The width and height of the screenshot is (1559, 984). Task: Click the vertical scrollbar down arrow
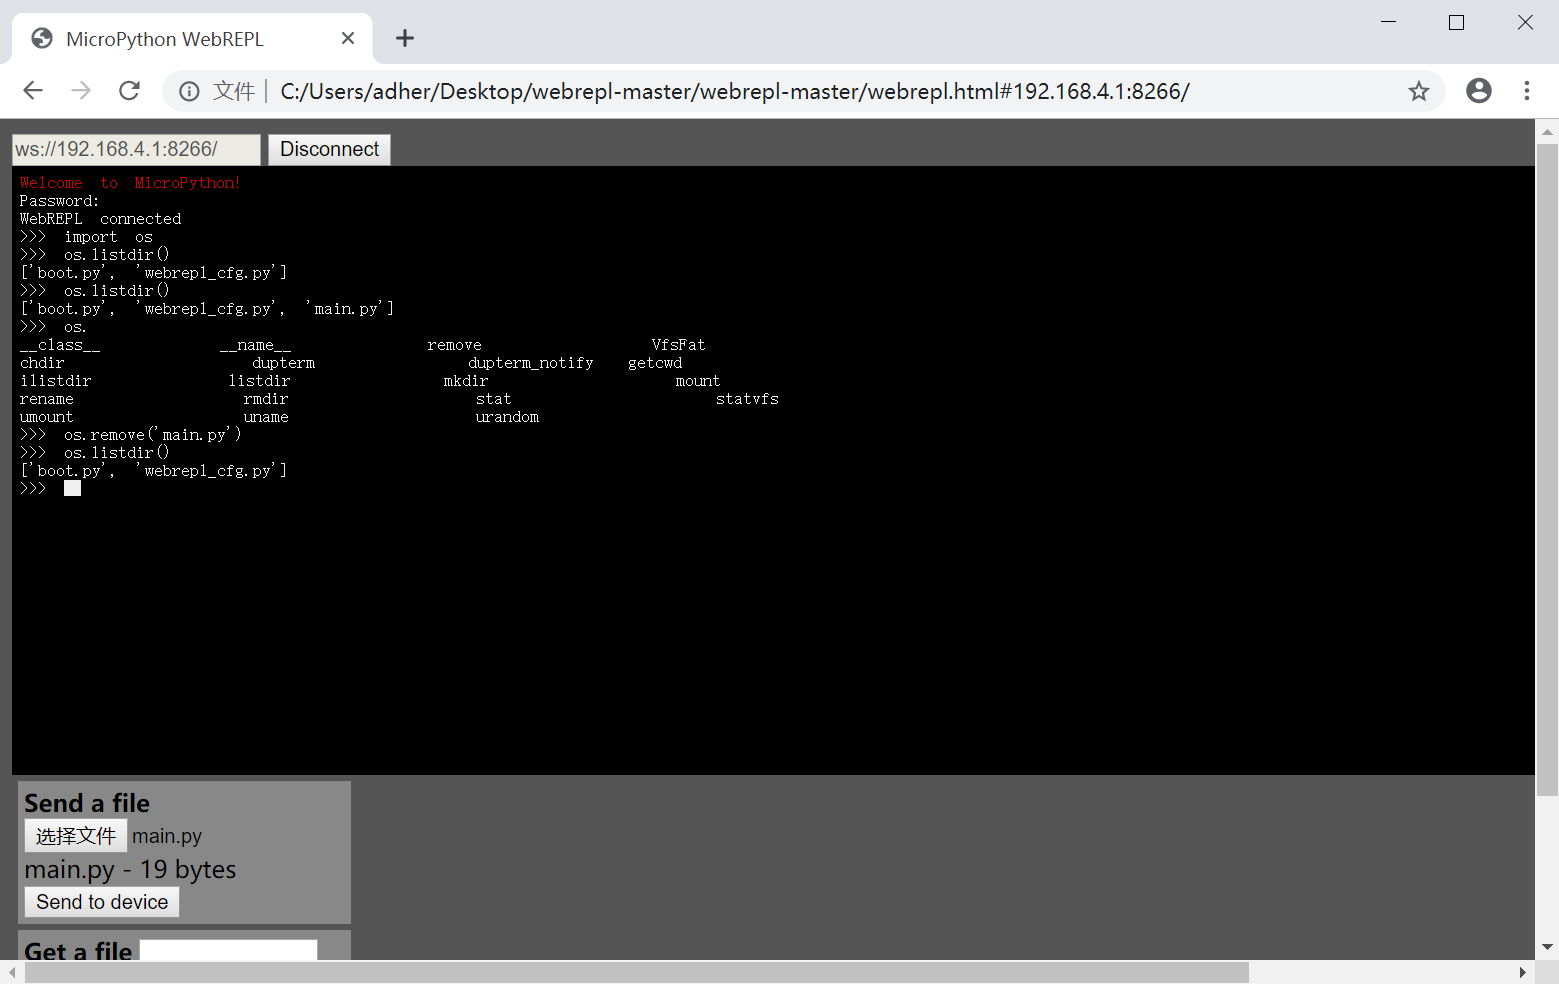coord(1547,947)
